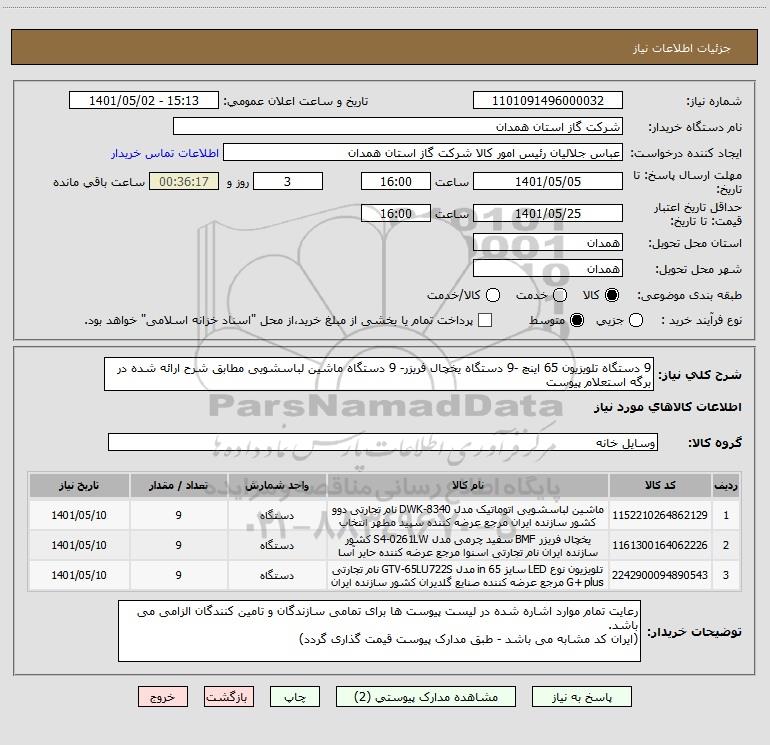Click the شرح کلی نیاز description box

[x=379, y=375]
